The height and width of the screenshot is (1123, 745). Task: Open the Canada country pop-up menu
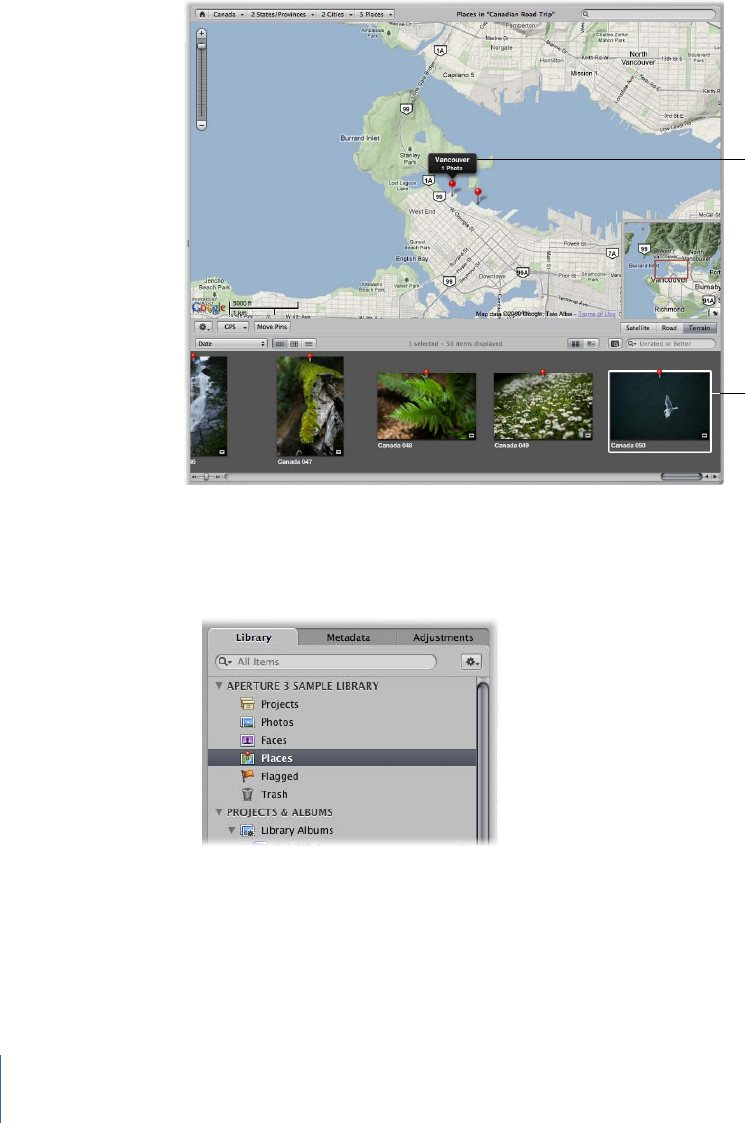click(228, 14)
